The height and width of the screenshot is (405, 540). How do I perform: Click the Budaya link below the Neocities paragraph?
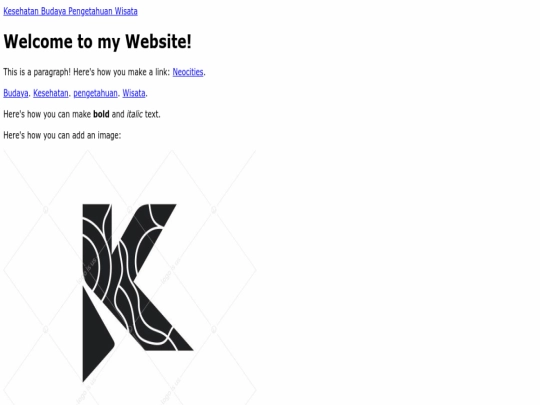point(16,93)
